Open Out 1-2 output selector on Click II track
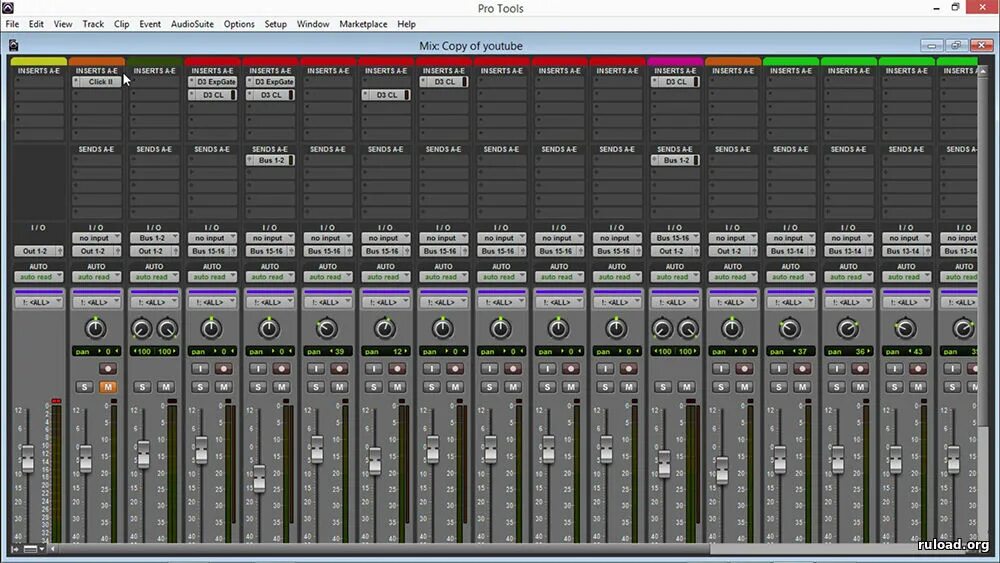This screenshot has height=563, width=1000. (92, 251)
